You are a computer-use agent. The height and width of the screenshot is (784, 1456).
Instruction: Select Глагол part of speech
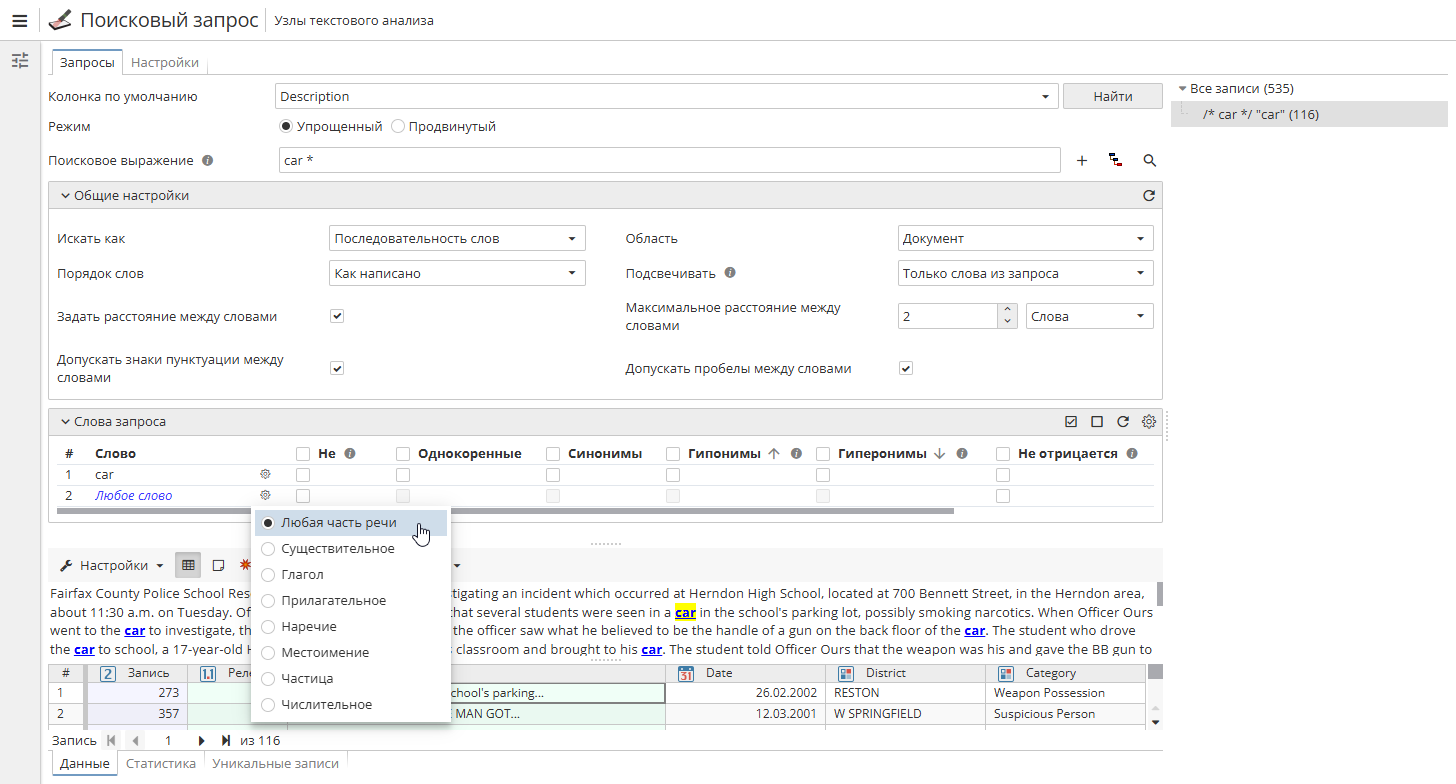[350, 575]
